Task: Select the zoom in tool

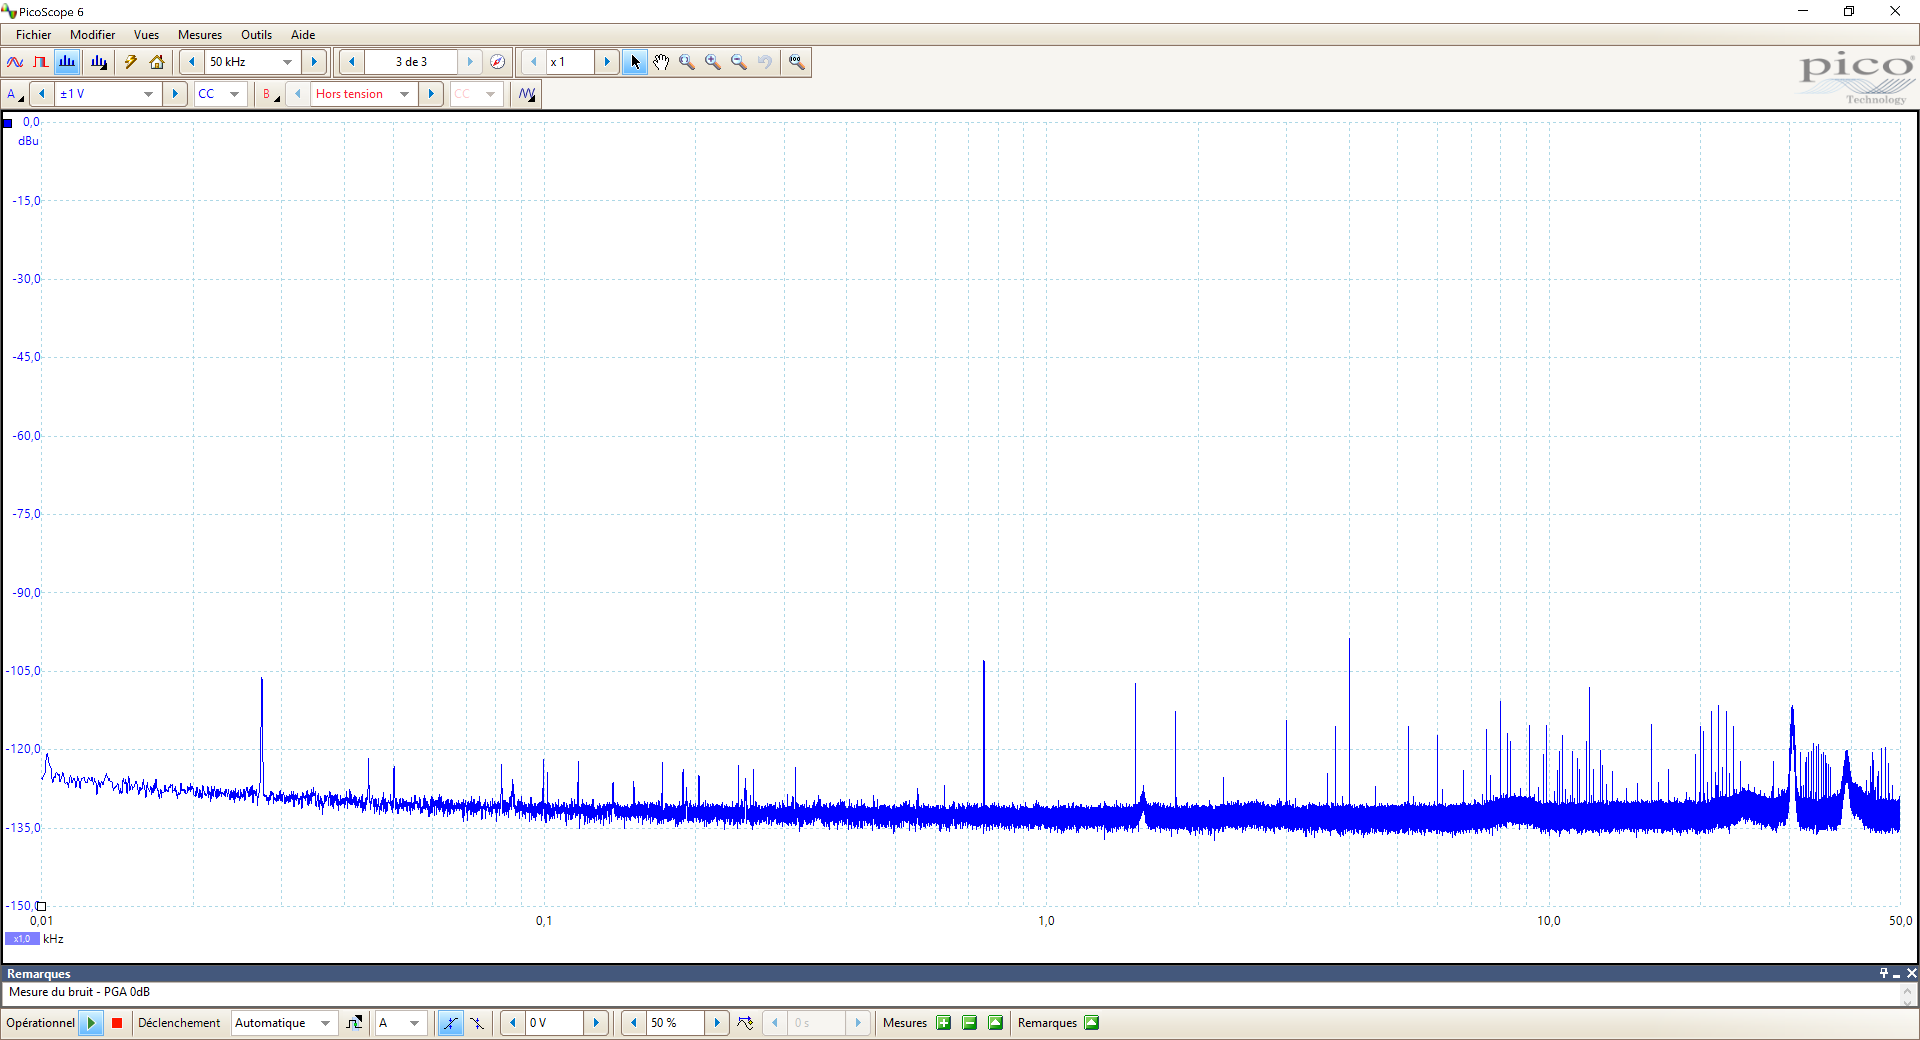Action: click(713, 62)
